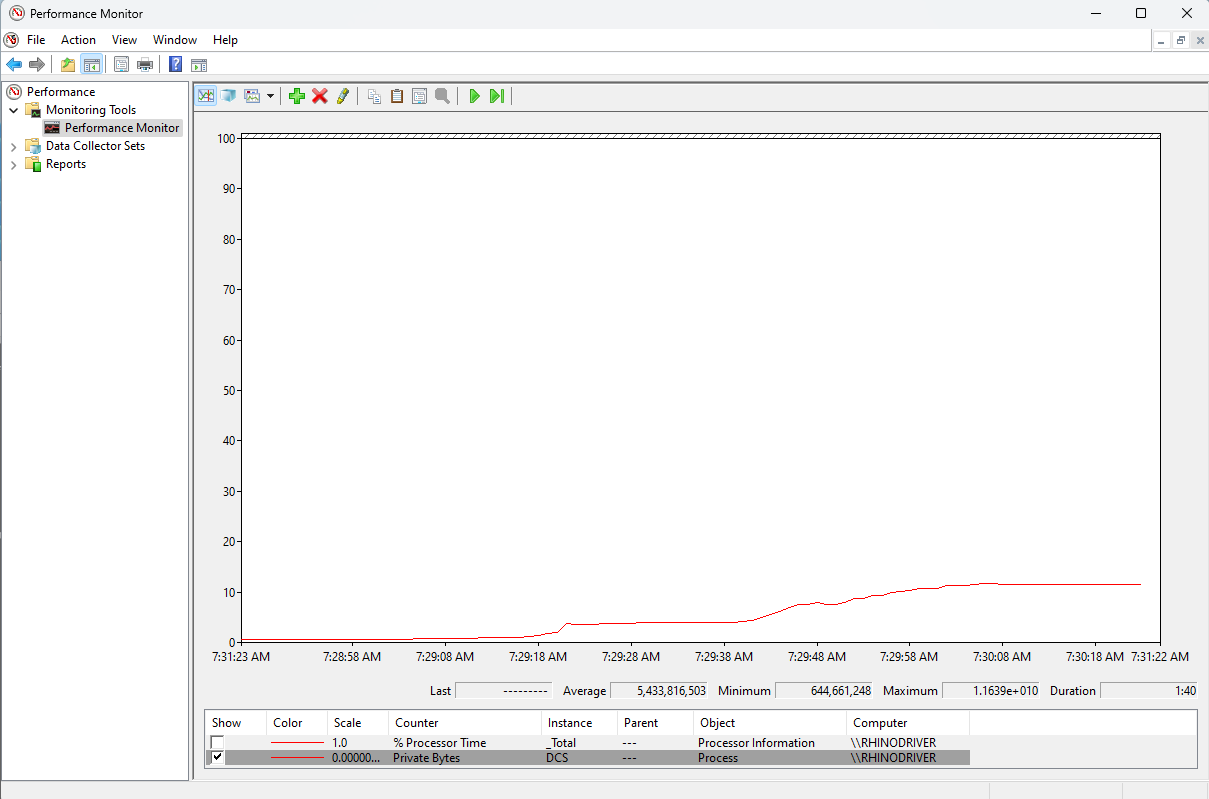Delete selected counter with red X icon

(x=320, y=96)
